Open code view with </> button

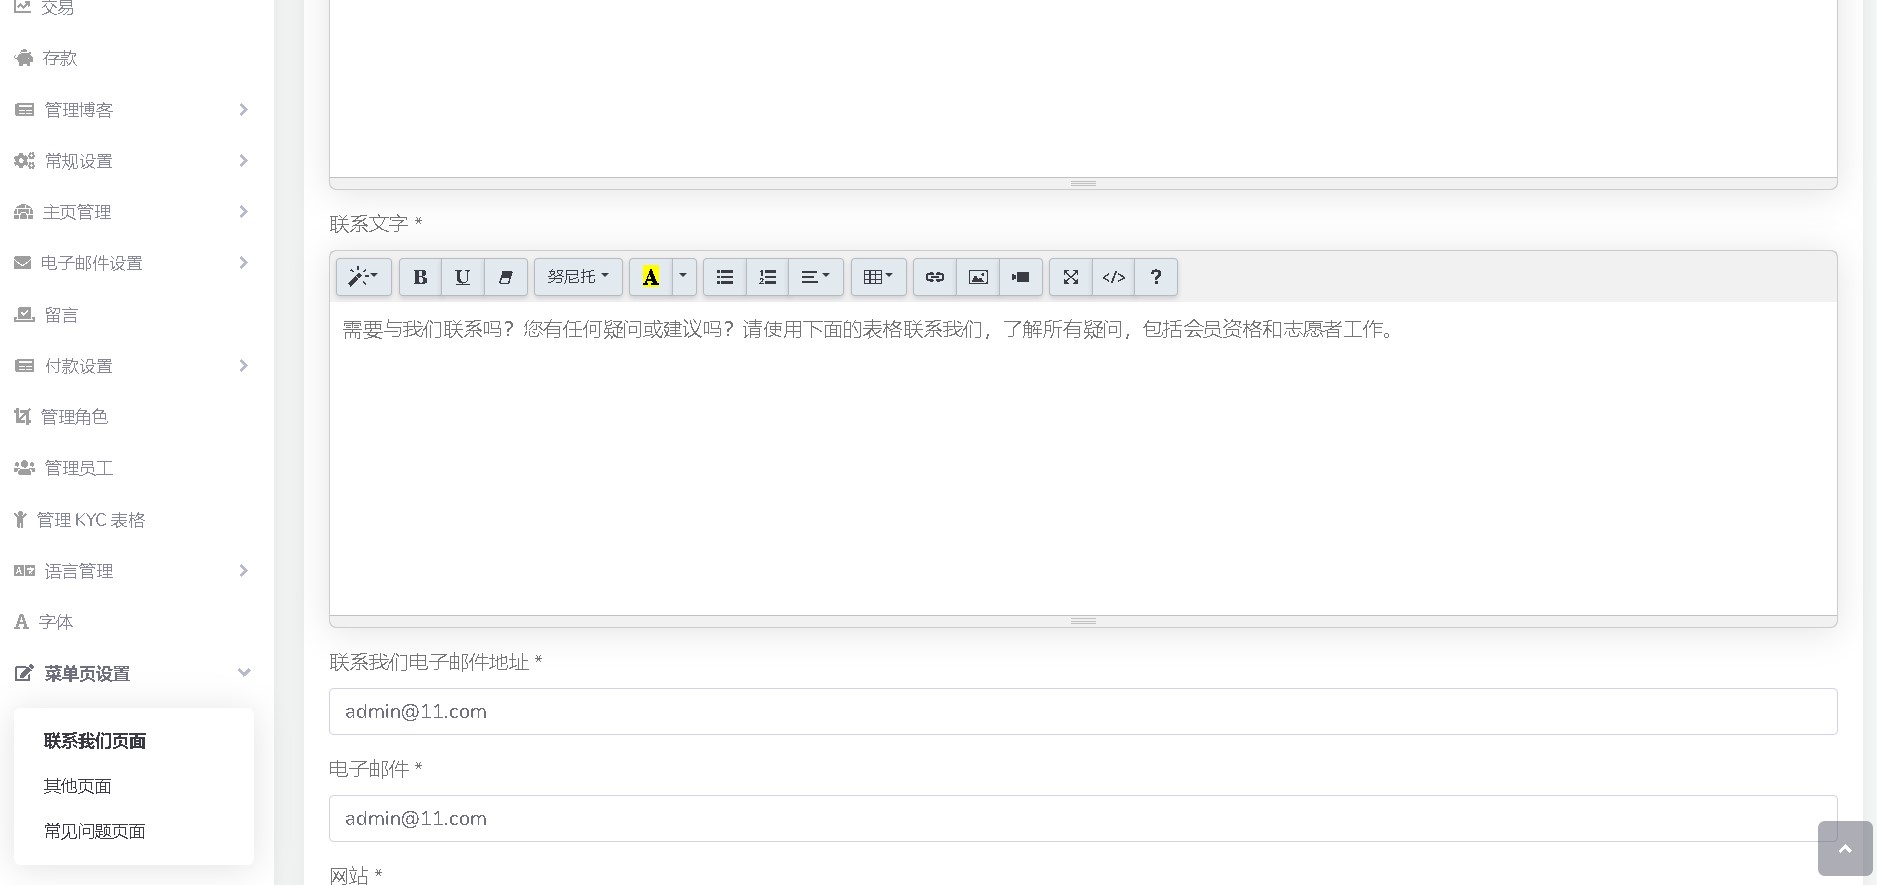[1113, 277]
